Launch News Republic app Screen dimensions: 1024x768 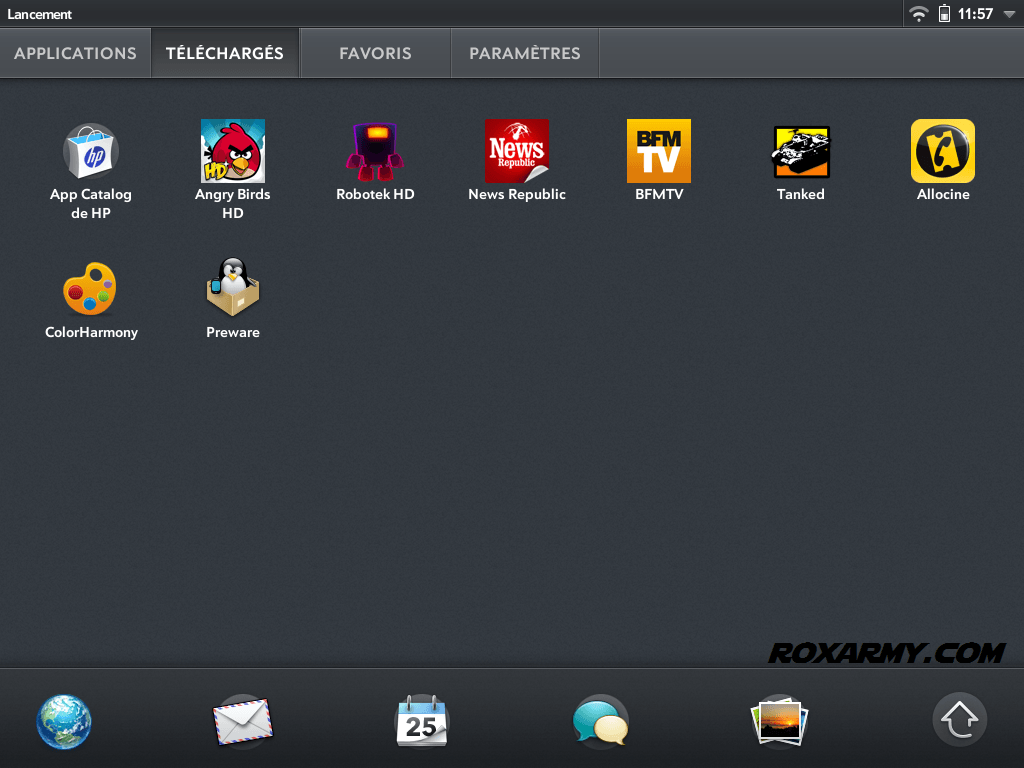(x=517, y=152)
